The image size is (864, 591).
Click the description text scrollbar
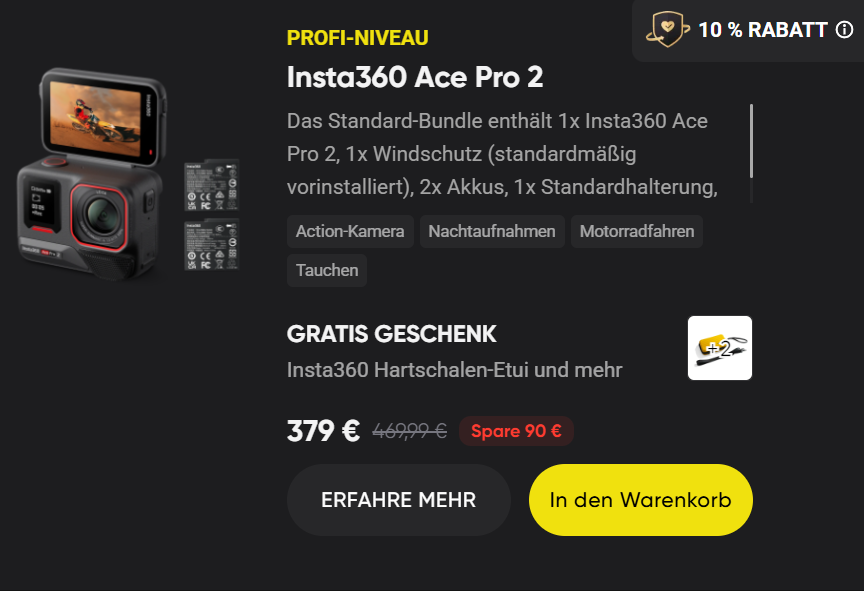751,153
